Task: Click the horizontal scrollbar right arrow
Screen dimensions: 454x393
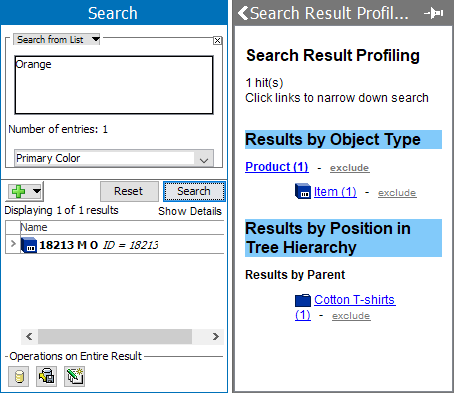Action: click(216, 337)
